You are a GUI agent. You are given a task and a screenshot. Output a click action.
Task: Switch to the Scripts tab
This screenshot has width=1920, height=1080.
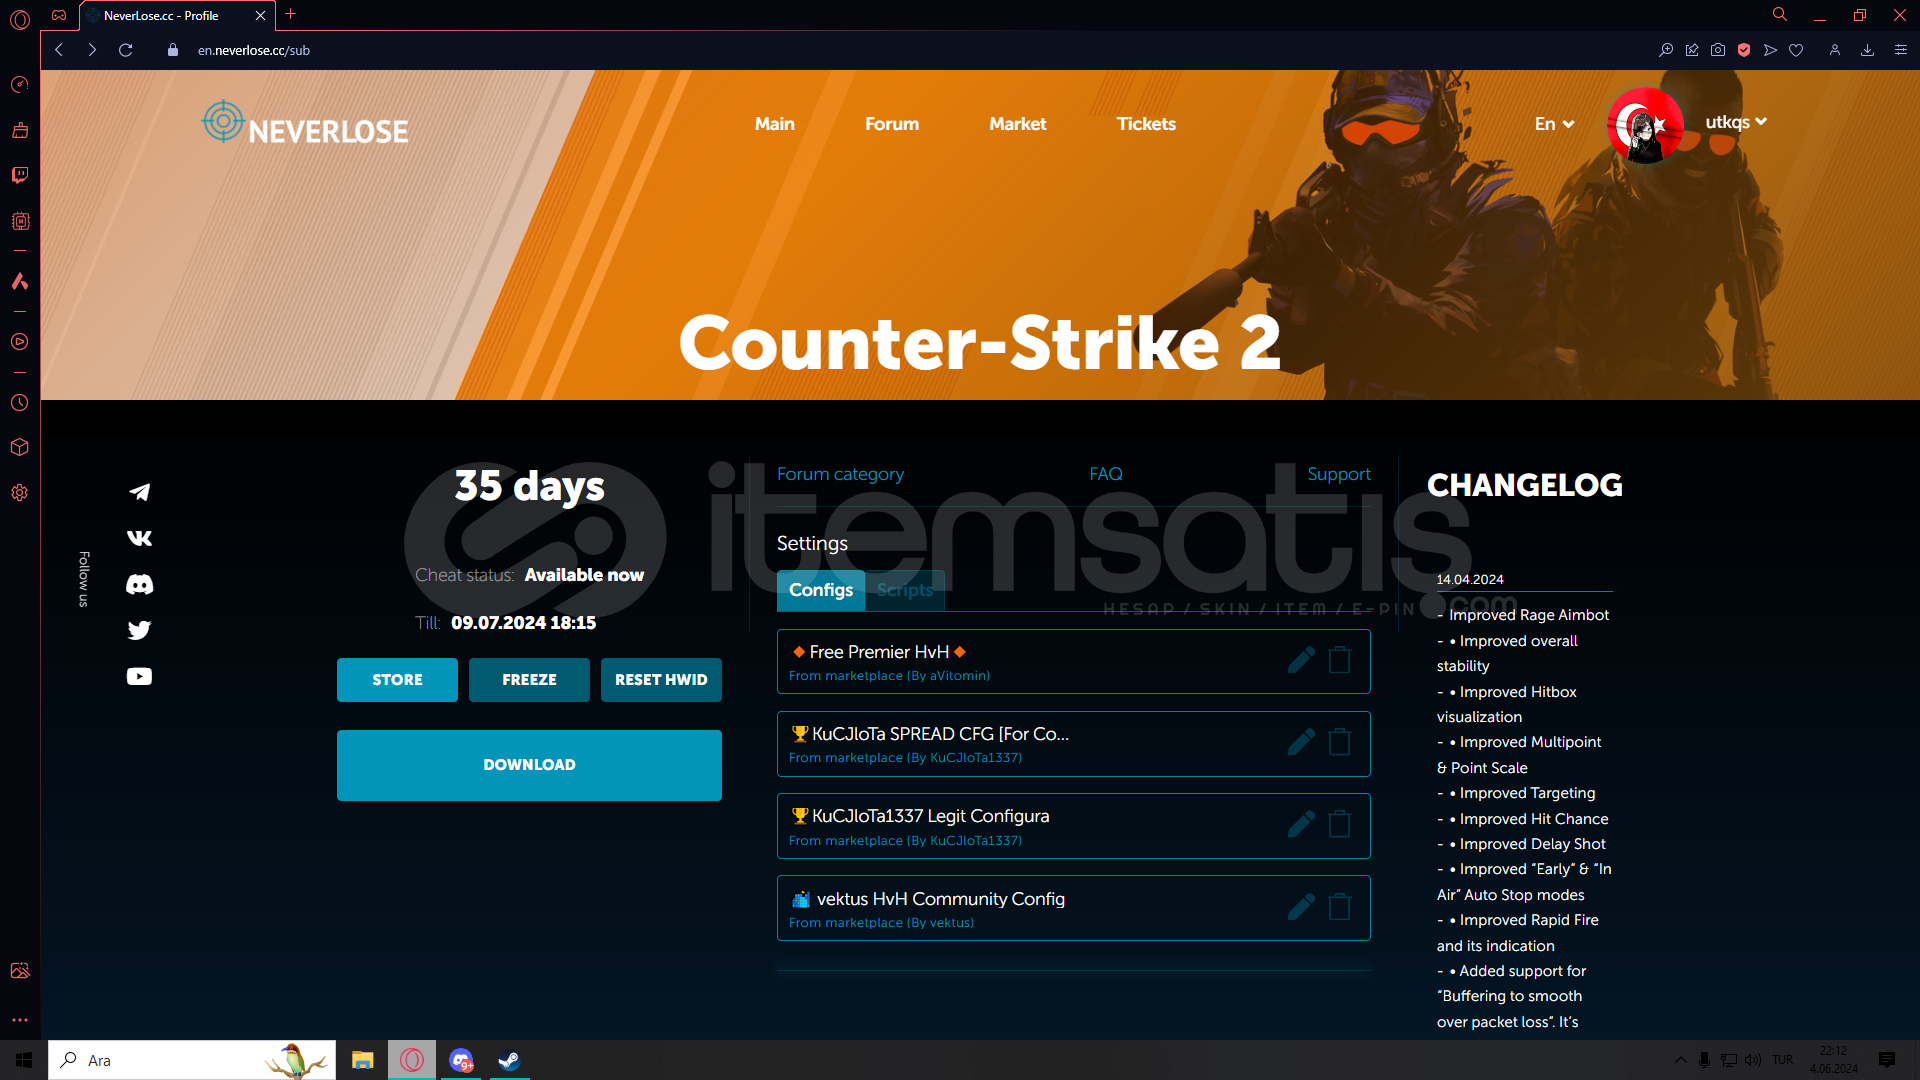point(905,590)
